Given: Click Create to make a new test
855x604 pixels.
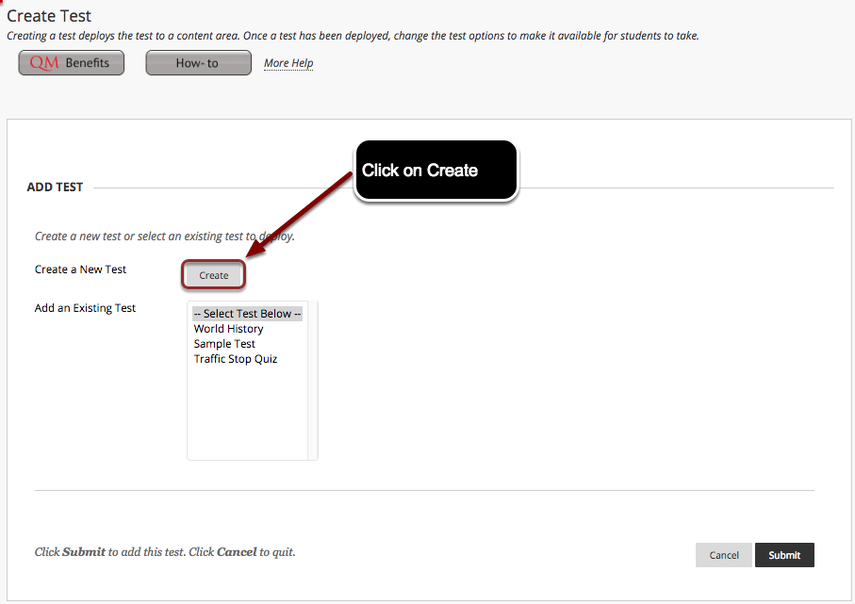Looking at the screenshot, I should click(213, 274).
